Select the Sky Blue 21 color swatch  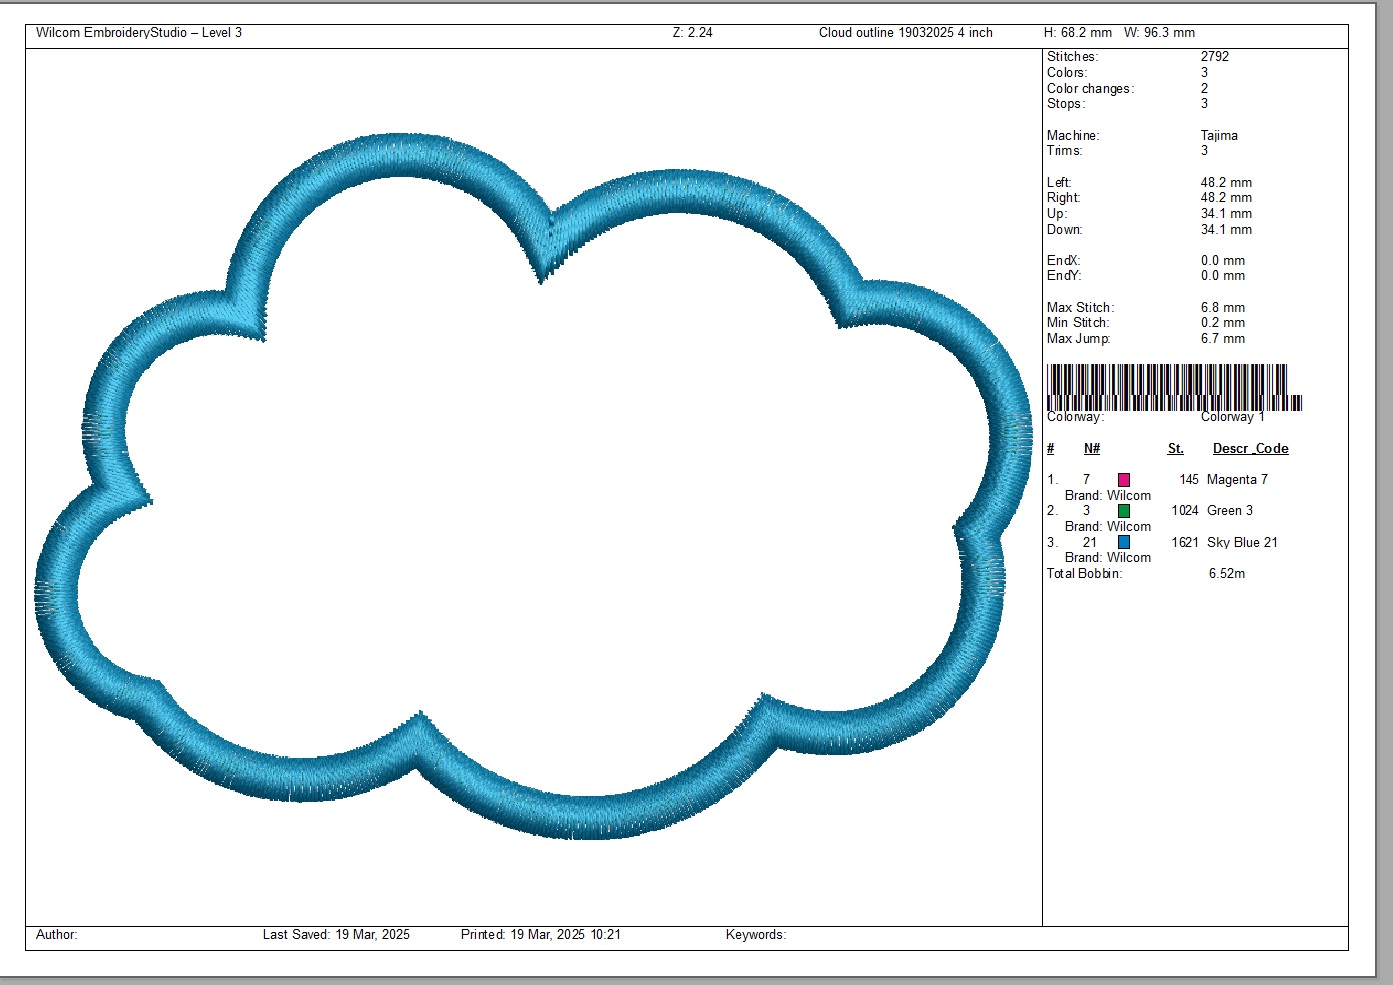click(1124, 542)
